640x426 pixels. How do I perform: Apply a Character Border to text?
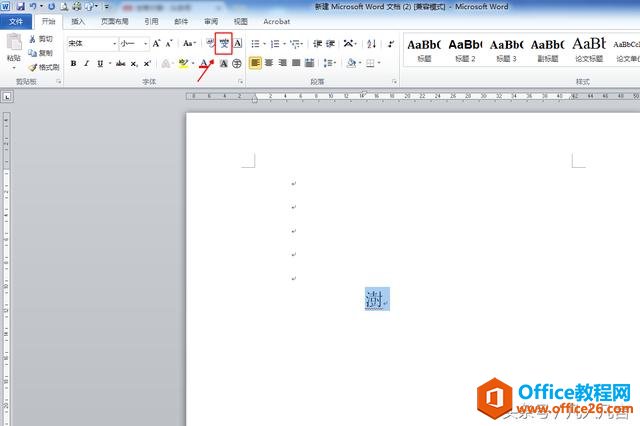238,43
